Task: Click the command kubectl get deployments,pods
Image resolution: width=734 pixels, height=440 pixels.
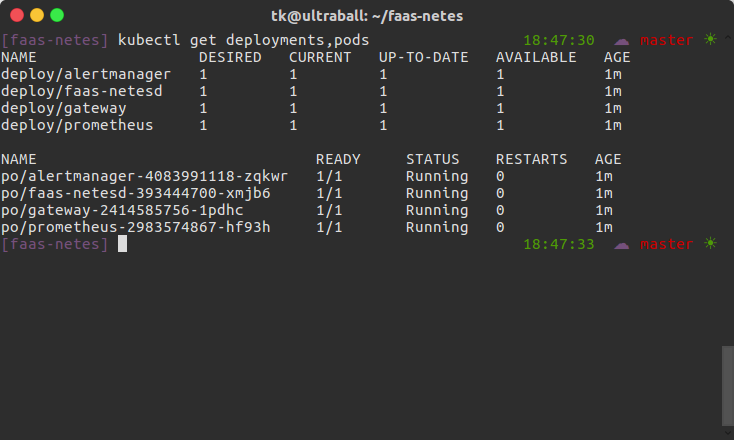Action: click(243, 40)
